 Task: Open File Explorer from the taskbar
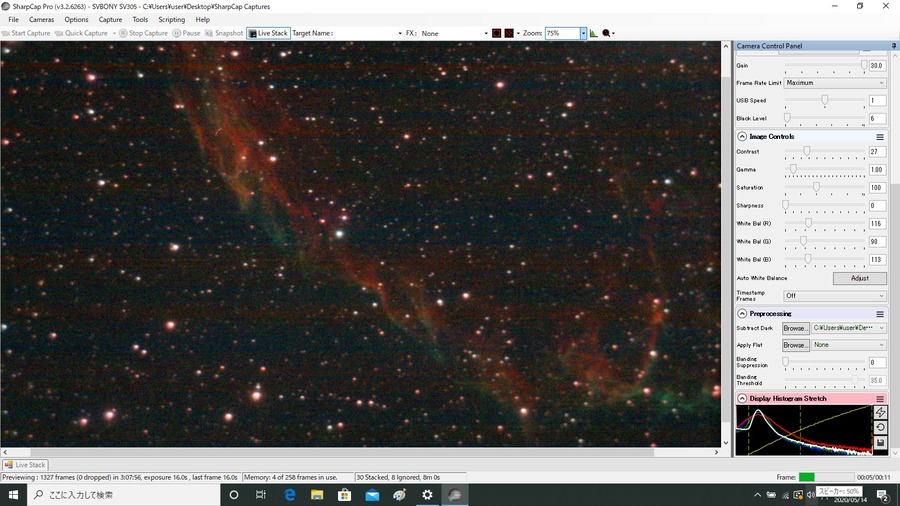[317, 495]
